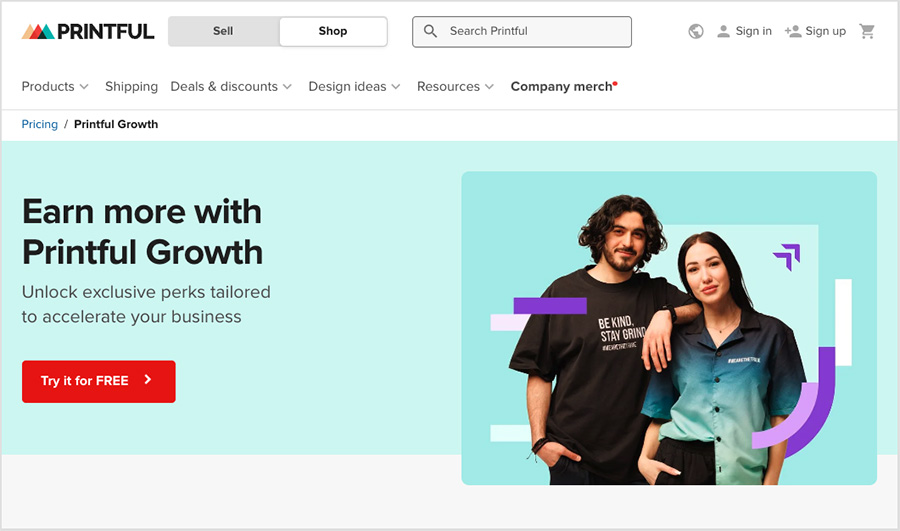The width and height of the screenshot is (900, 531).
Task: Click the hero image of two models
Action: point(669,328)
